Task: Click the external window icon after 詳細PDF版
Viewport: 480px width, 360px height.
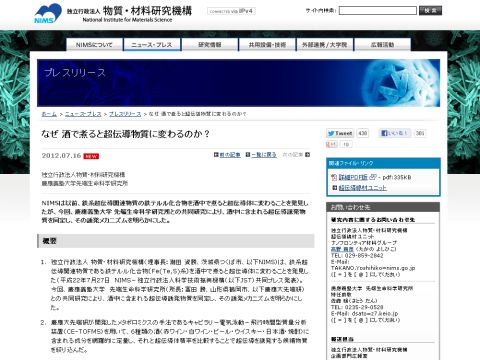Action: pyautogui.click(x=373, y=177)
